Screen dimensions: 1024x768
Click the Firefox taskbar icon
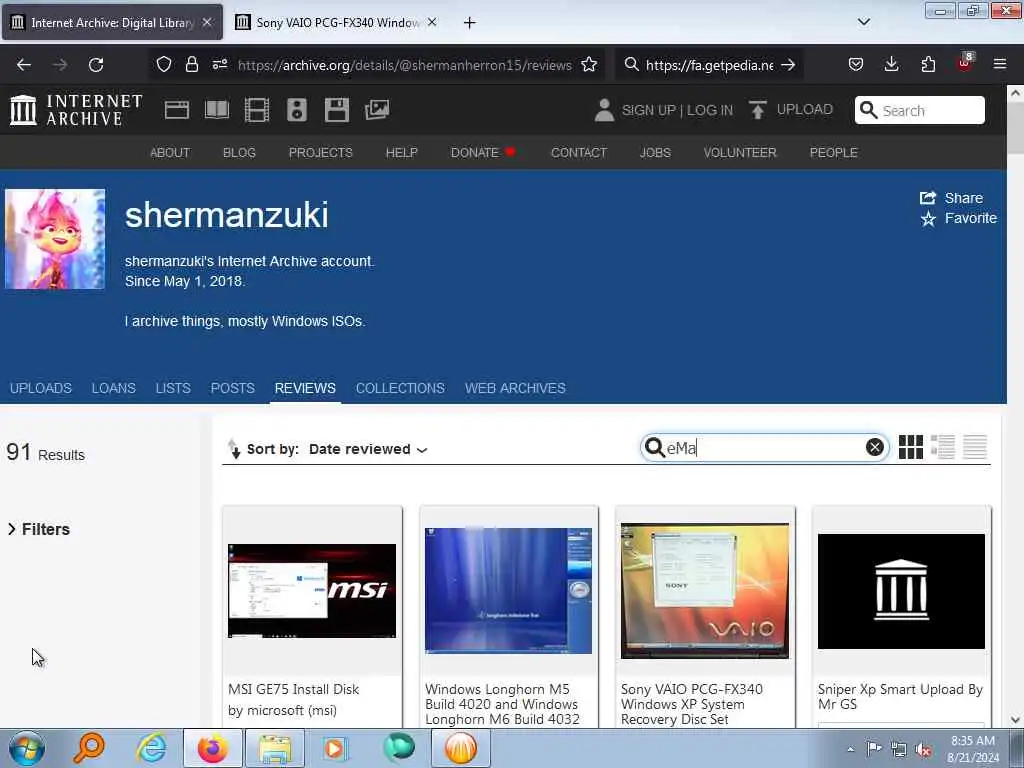tap(212, 748)
